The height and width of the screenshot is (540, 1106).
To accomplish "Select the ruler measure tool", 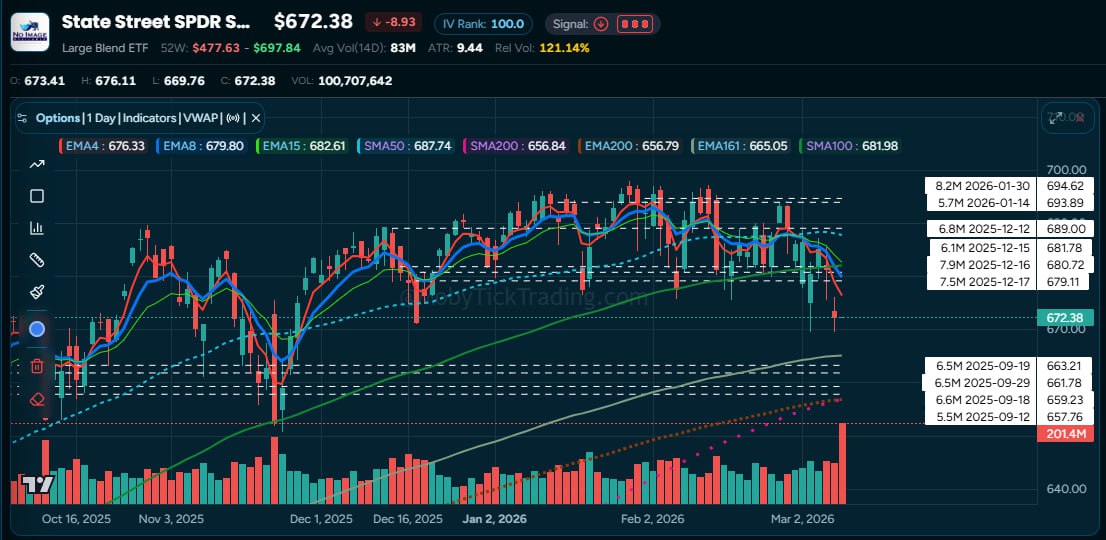I will click(37, 260).
